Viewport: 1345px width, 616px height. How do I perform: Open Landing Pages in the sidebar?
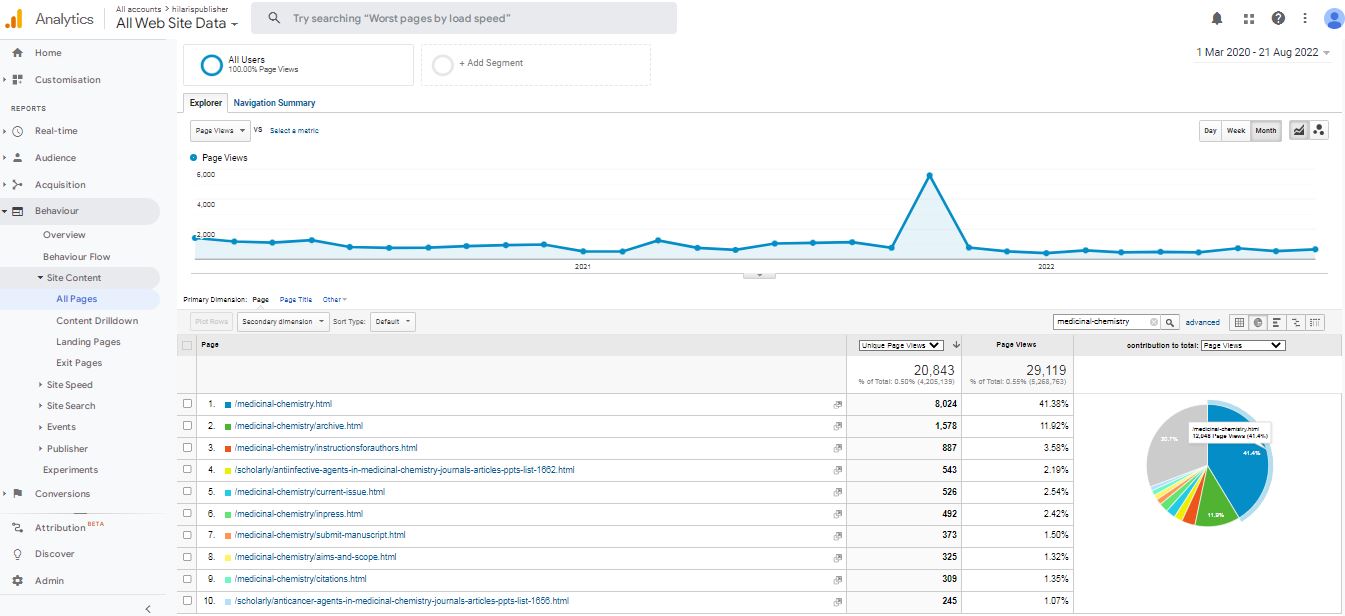[88, 342]
